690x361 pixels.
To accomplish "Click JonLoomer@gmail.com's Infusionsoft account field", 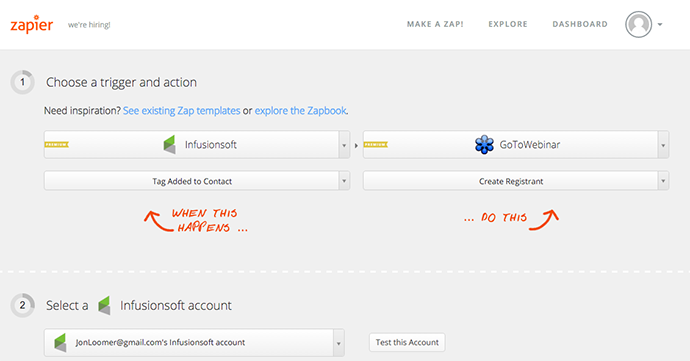I will pos(194,343).
